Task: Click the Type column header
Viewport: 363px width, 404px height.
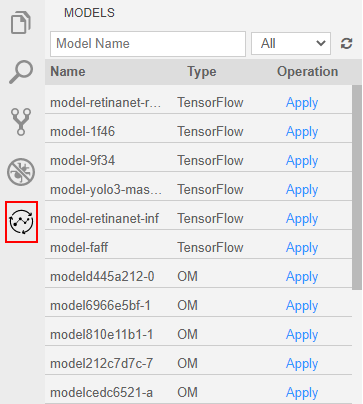Action: coord(202,72)
